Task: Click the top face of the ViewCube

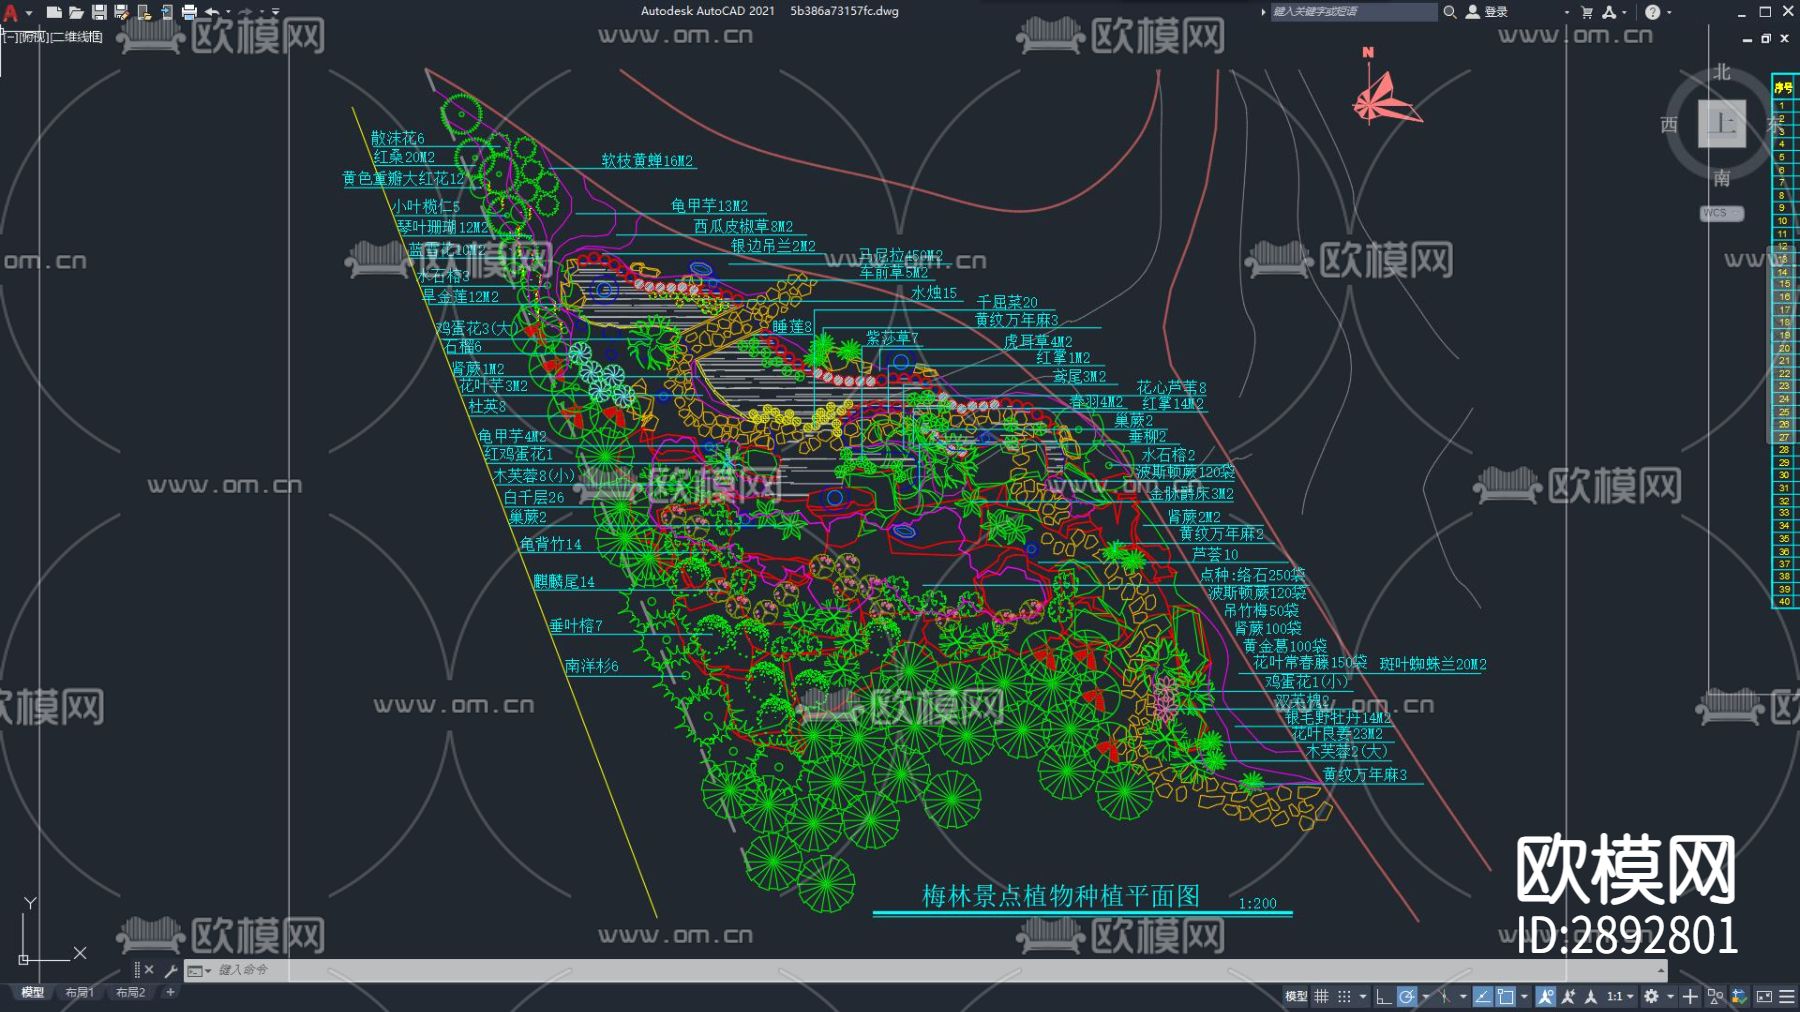Action: [1721, 124]
